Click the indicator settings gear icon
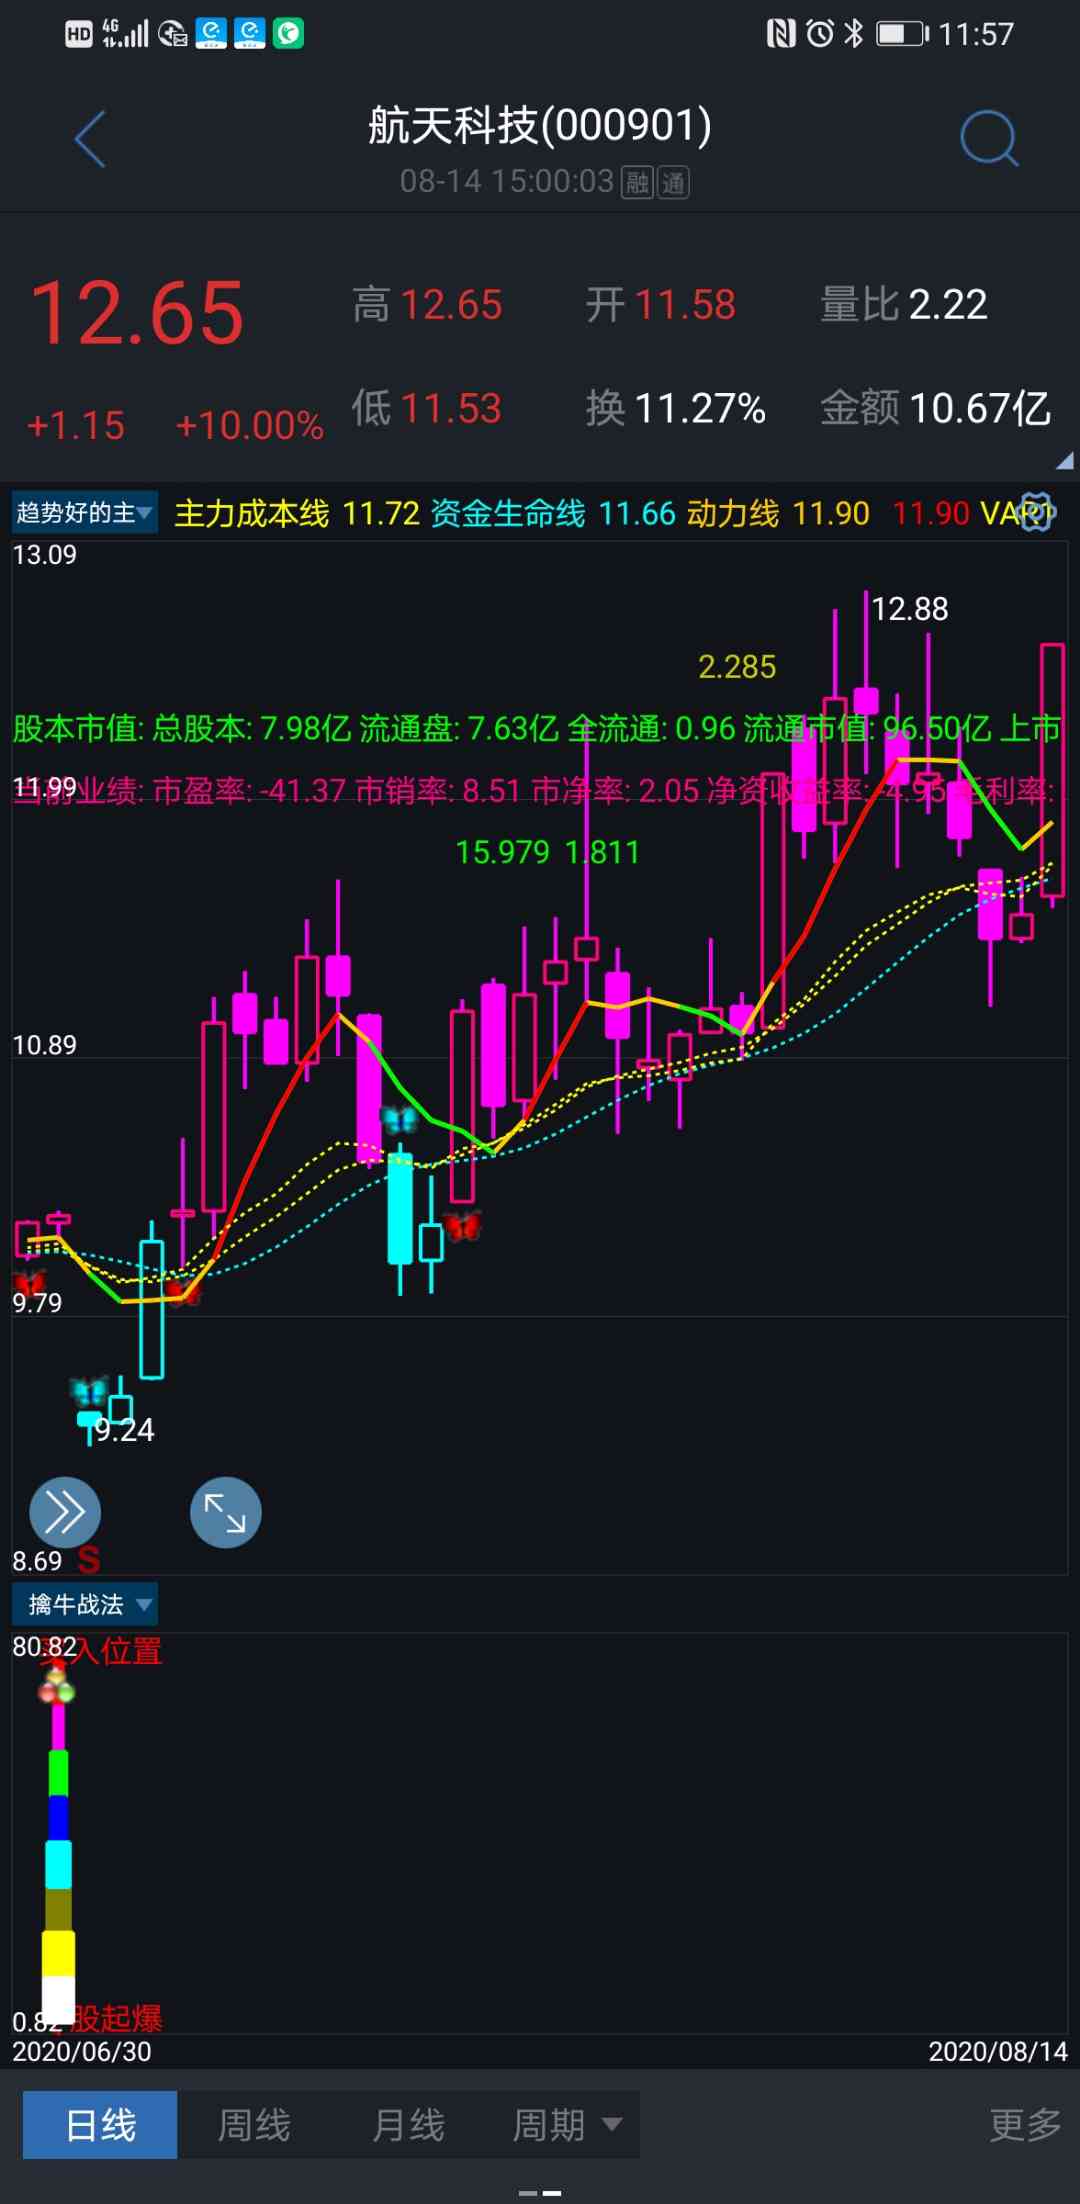The height and width of the screenshot is (2204, 1080). point(1036,512)
